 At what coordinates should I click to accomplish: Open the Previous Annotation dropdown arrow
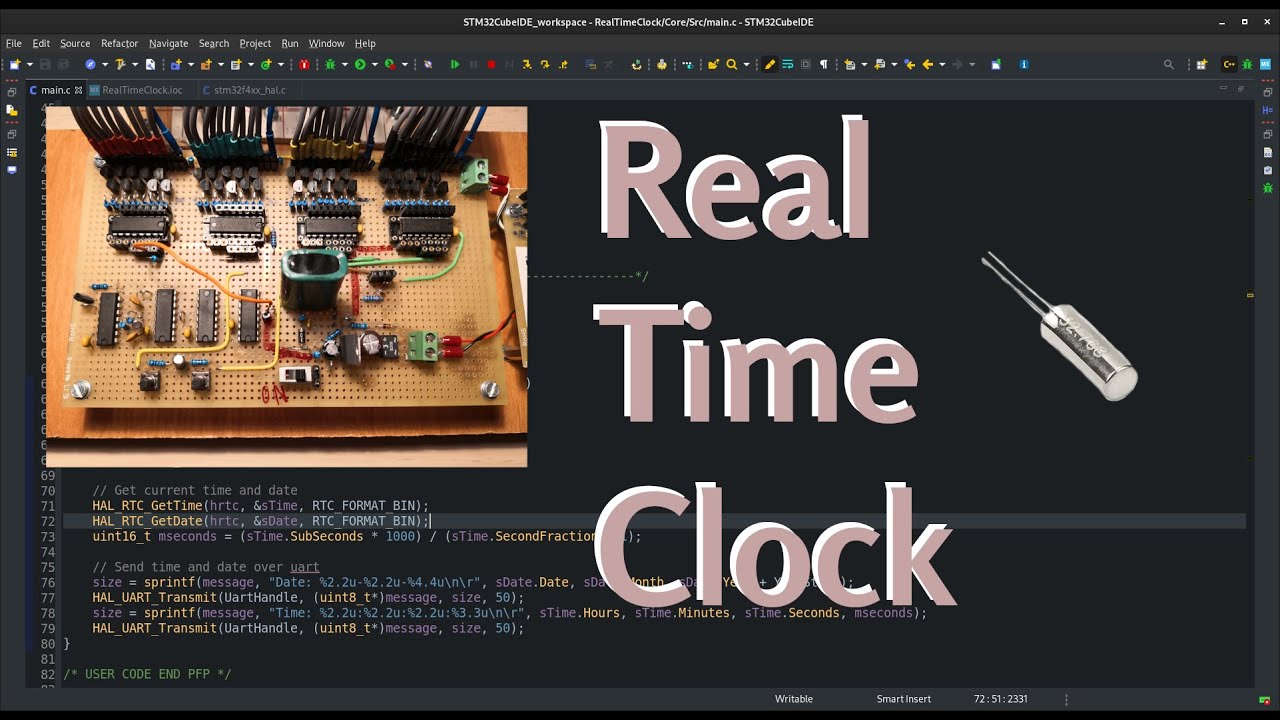click(x=894, y=64)
